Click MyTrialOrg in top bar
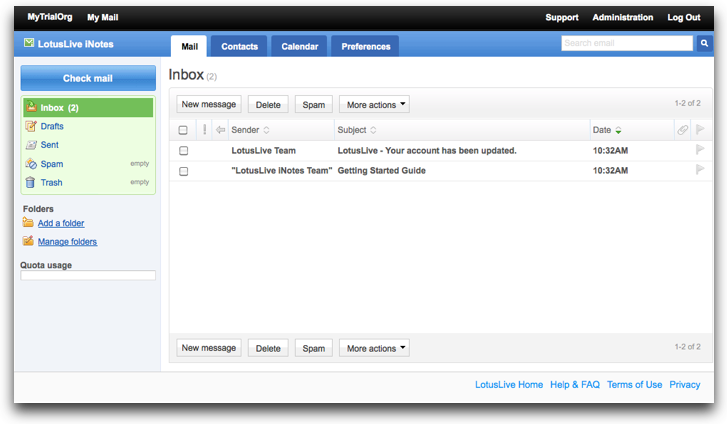727x424 pixels. tap(50, 17)
